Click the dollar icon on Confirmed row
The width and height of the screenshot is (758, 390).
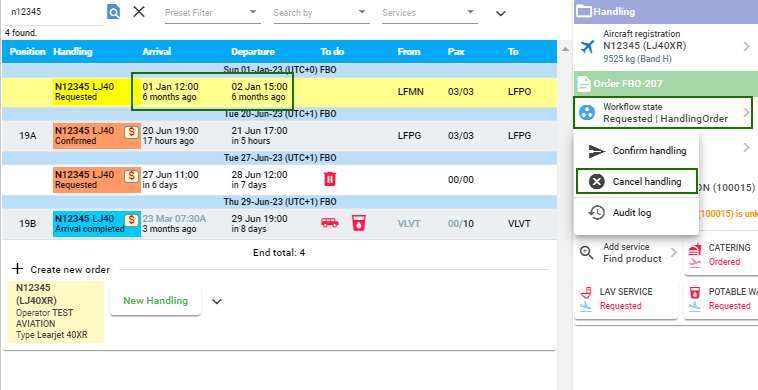(x=131, y=132)
